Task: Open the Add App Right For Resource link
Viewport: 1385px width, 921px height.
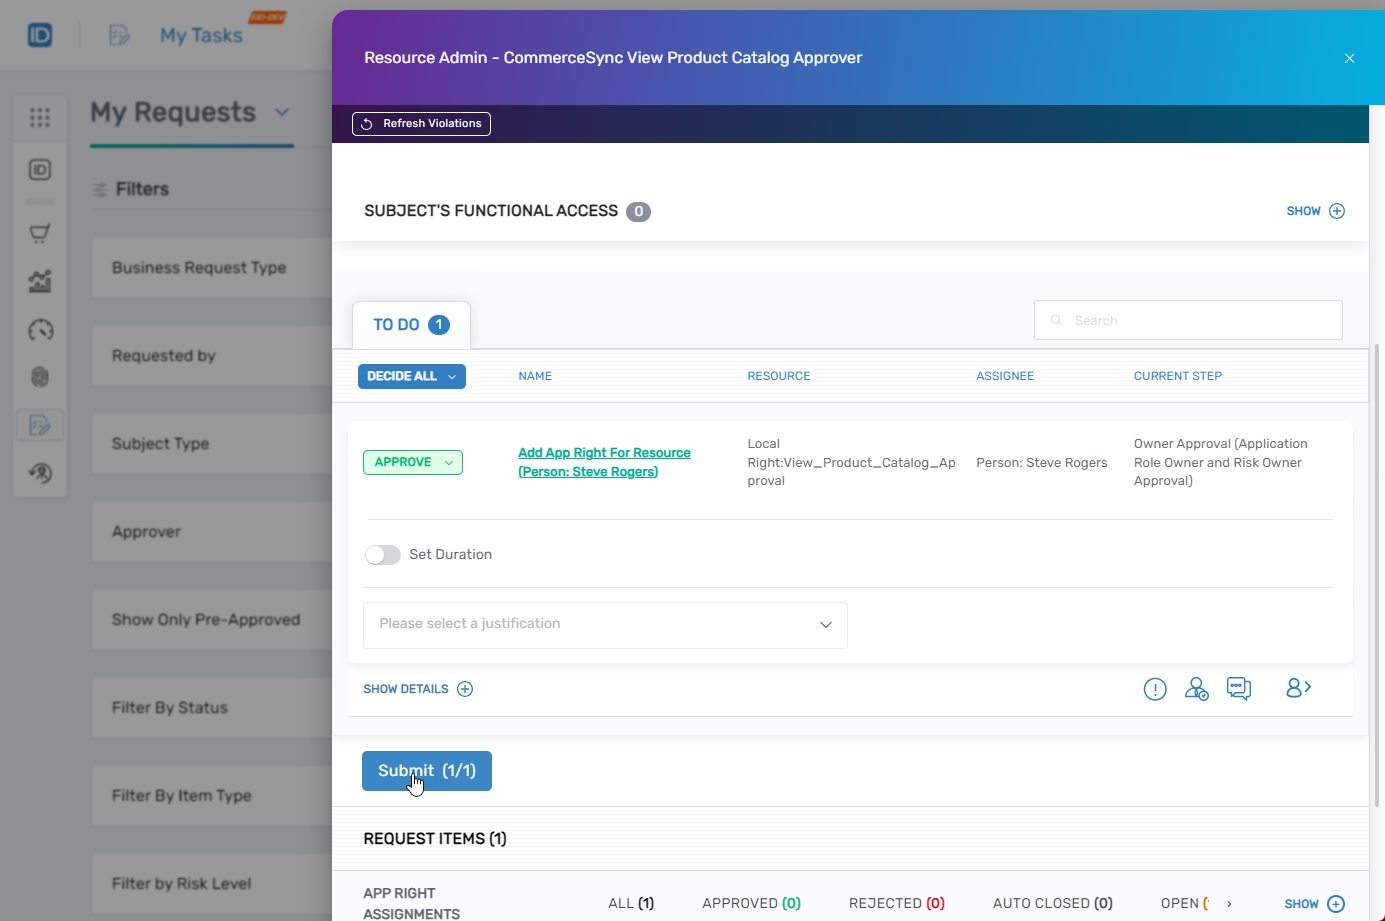Action: click(604, 461)
